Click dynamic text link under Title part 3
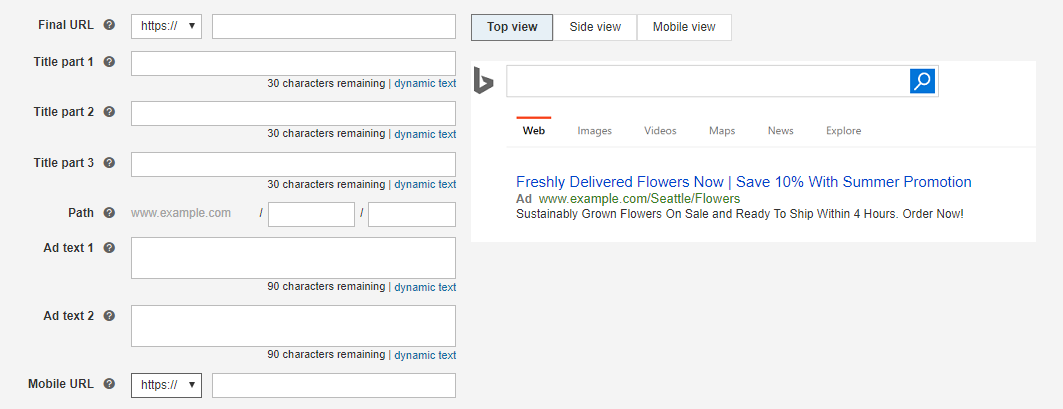Screen dimensions: 1063x409 pyautogui.click(x=425, y=184)
